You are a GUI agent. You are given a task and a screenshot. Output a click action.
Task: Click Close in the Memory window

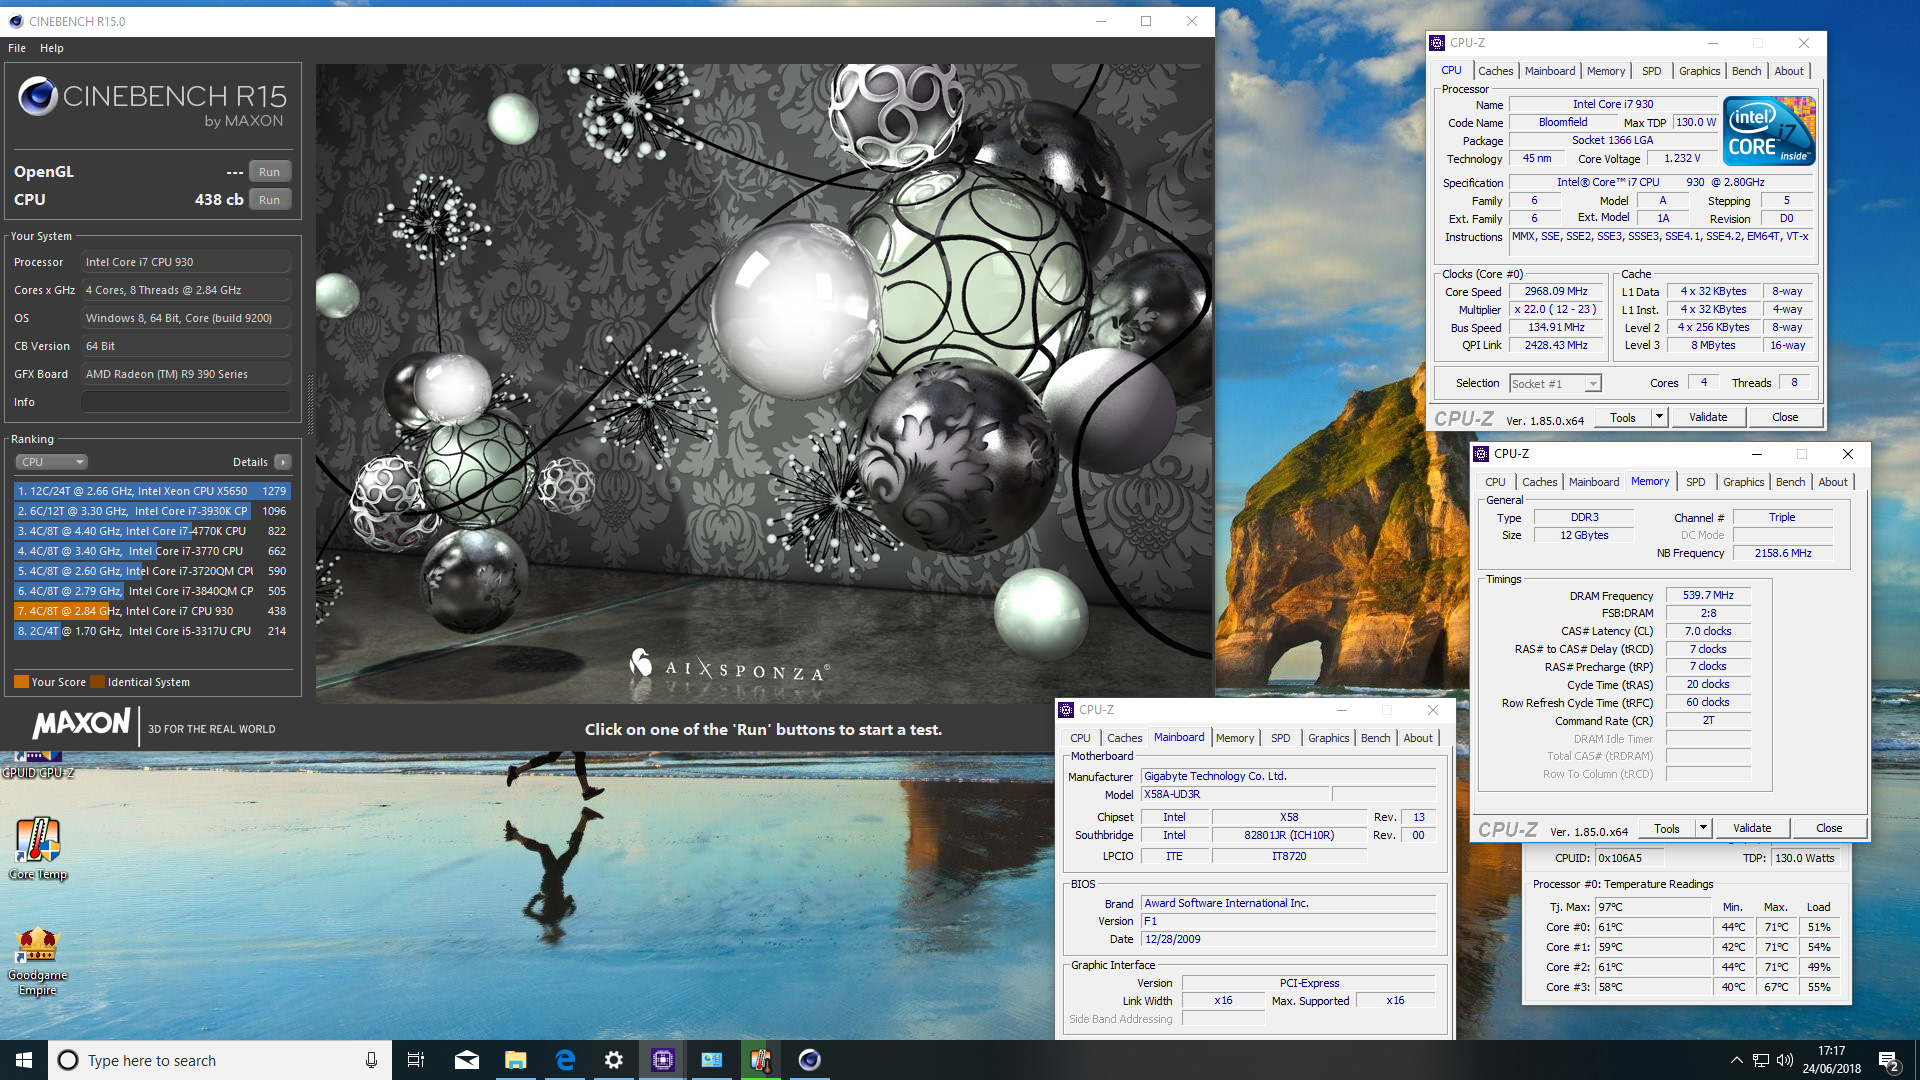click(1829, 828)
